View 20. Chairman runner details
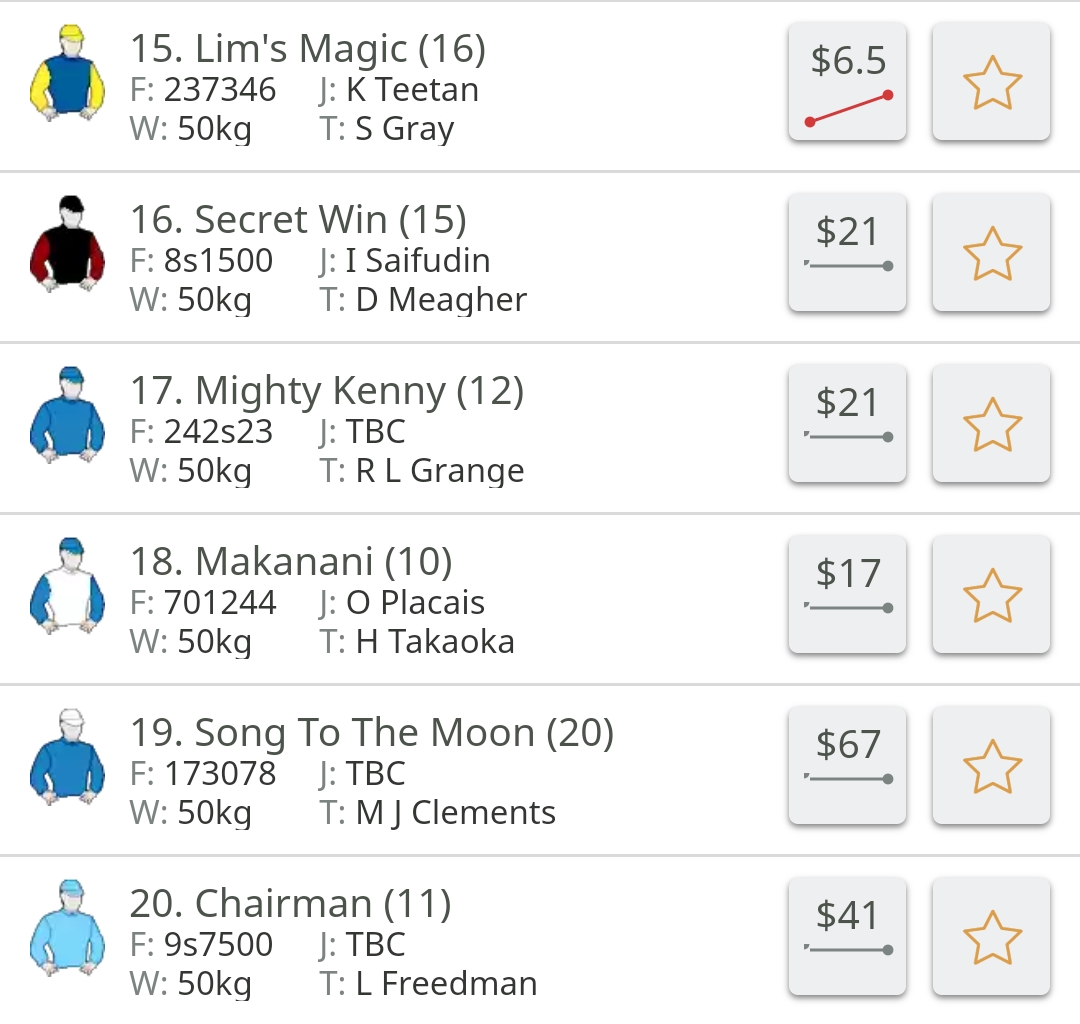The width and height of the screenshot is (1080, 1024). [x=540, y=941]
